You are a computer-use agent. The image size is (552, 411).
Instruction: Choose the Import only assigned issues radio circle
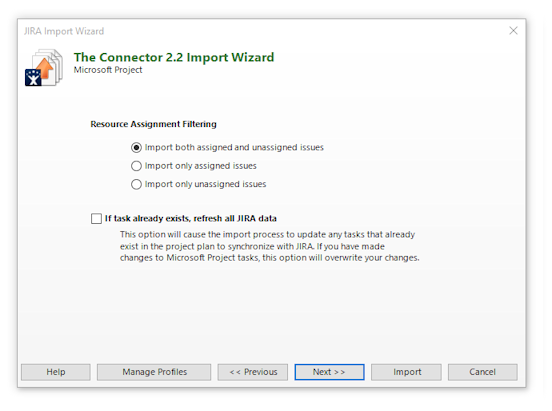pyautogui.click(x=136, y=166)
